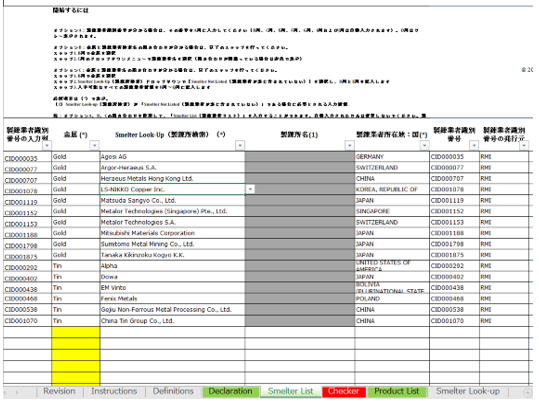Select the Alpha smelter cell
Screen dimensions: 539x404
[x=172, y=266]
